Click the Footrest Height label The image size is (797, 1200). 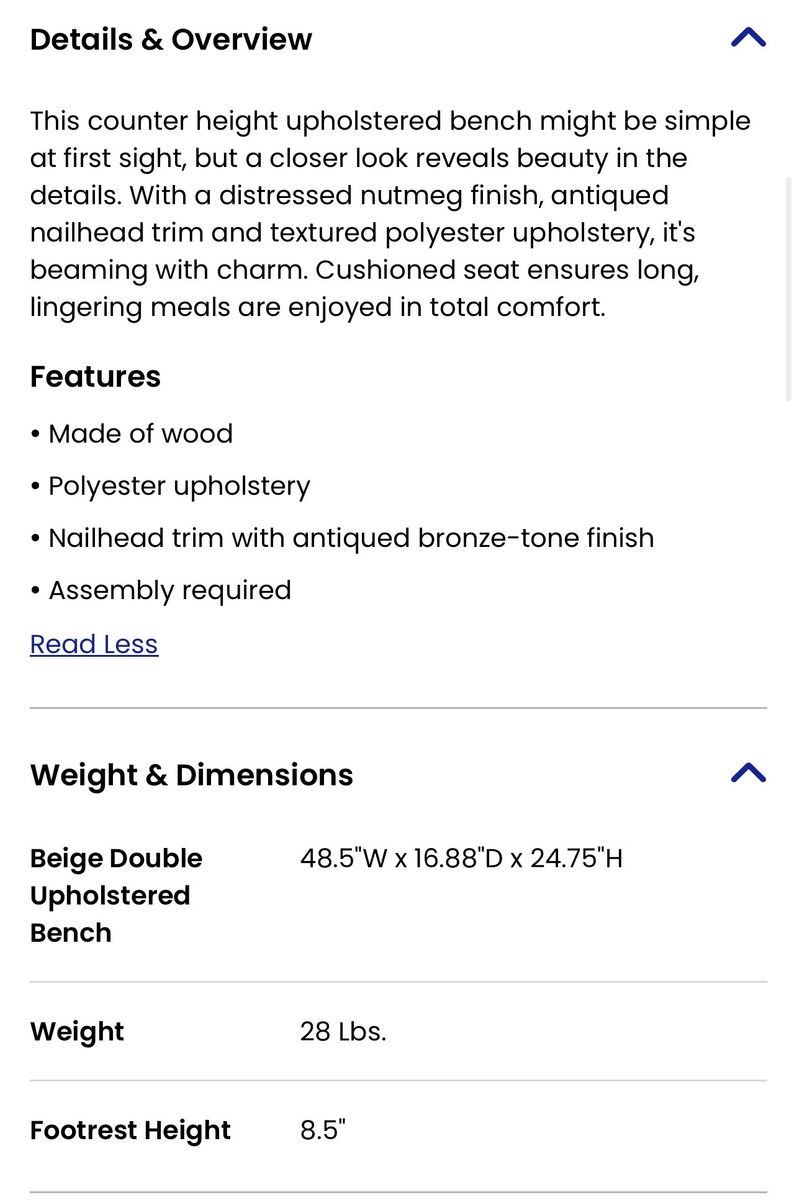point(130,1130)
